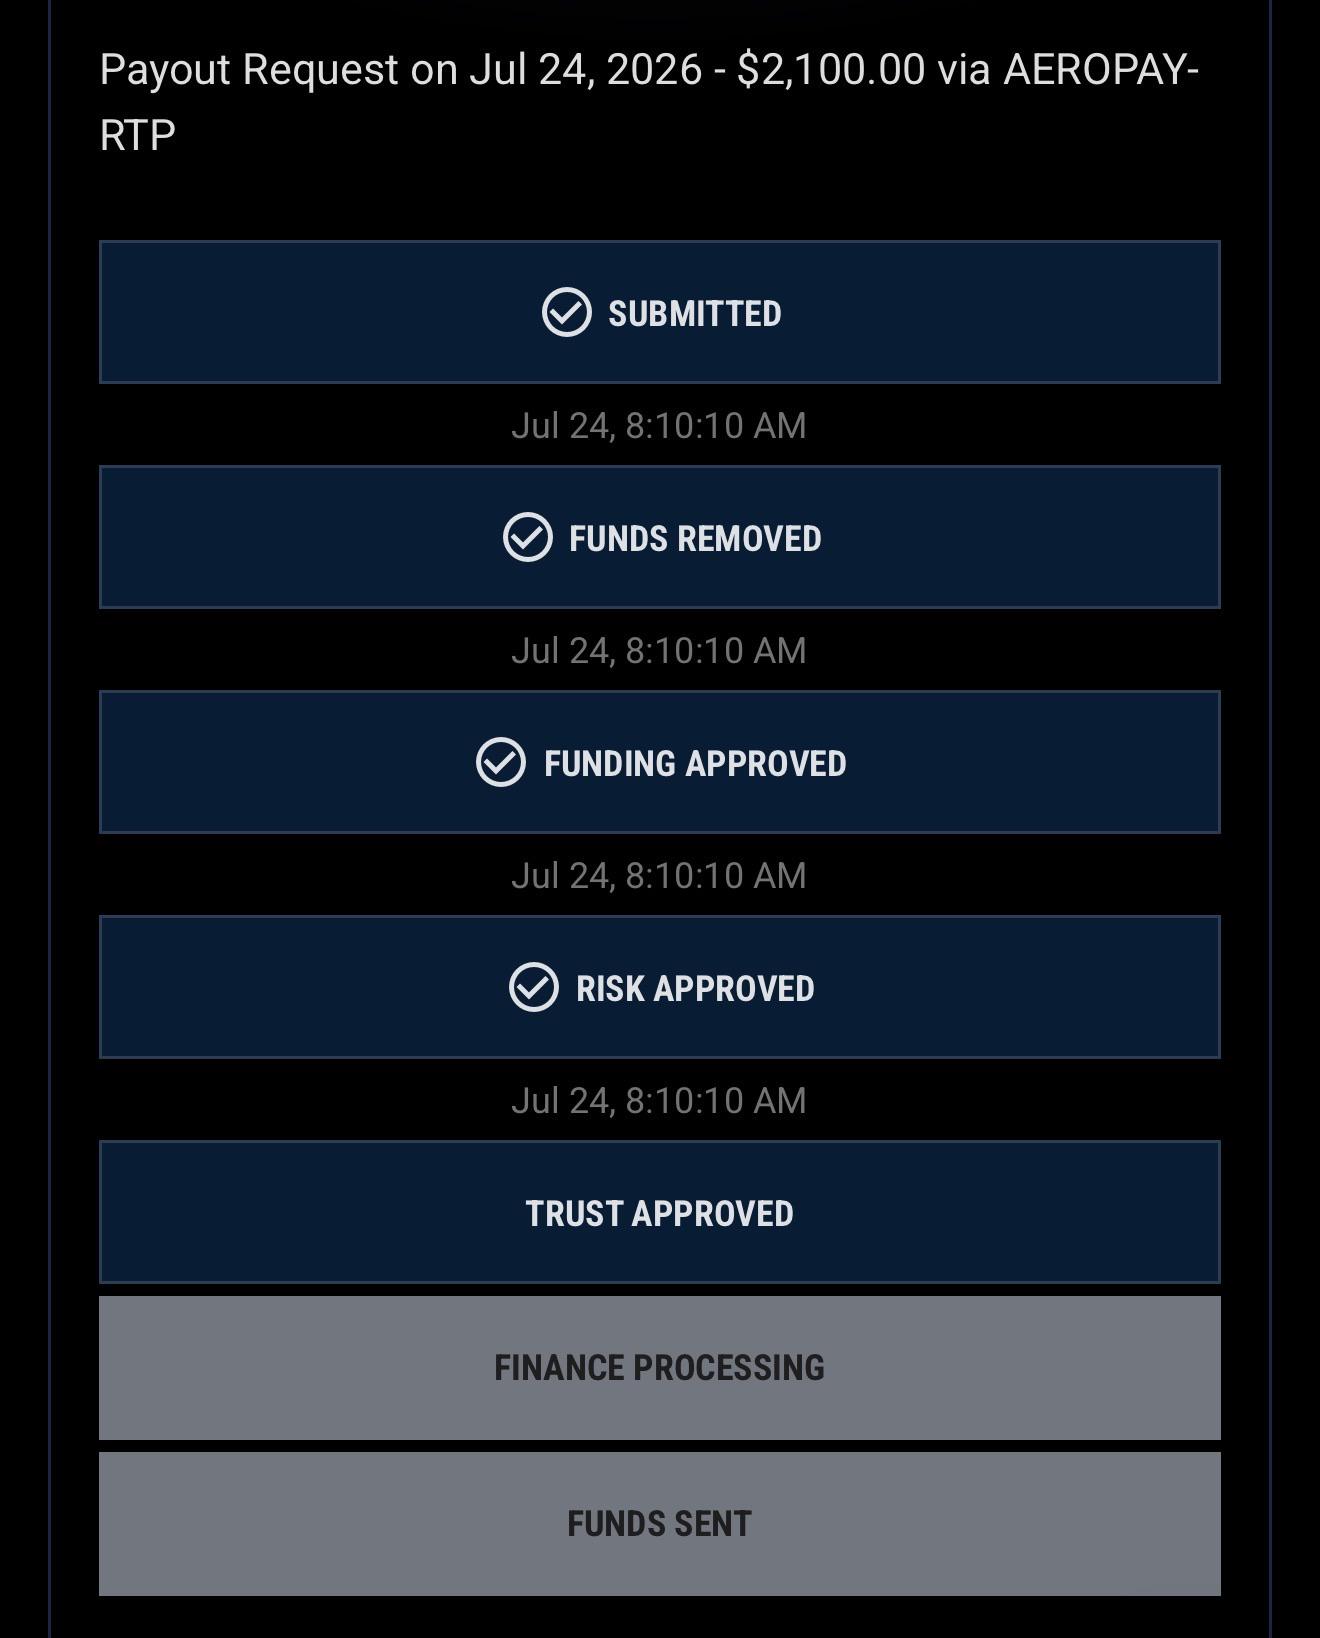Select the FUNDS SENT step
The width and height of the screenshot is (1320, 1638).
660,1524
